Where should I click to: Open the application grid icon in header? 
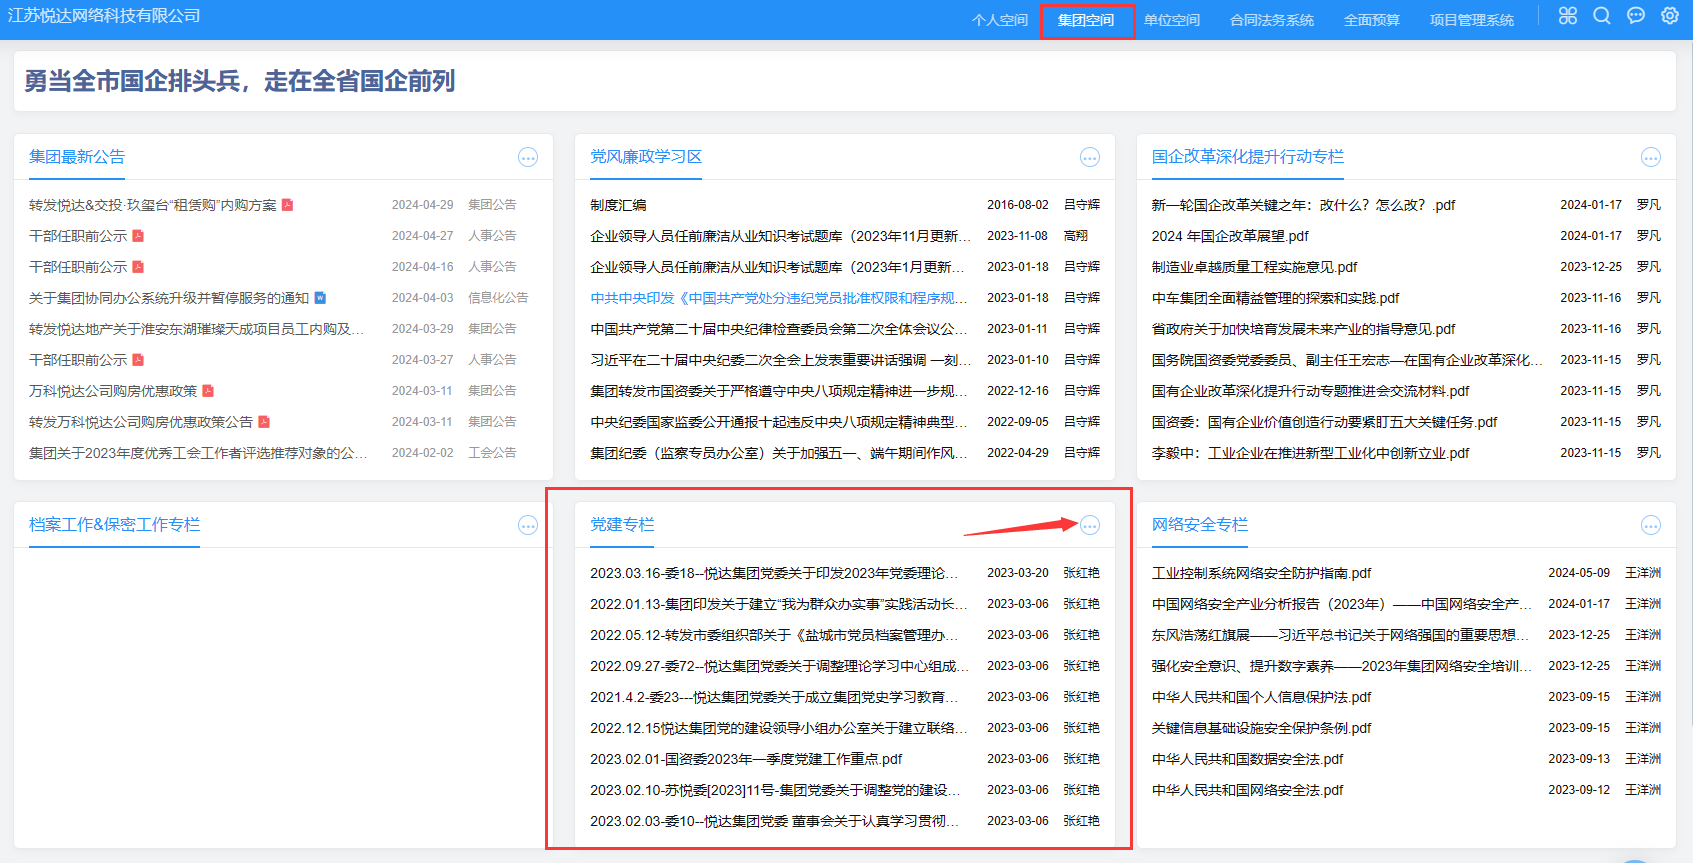1567,16
